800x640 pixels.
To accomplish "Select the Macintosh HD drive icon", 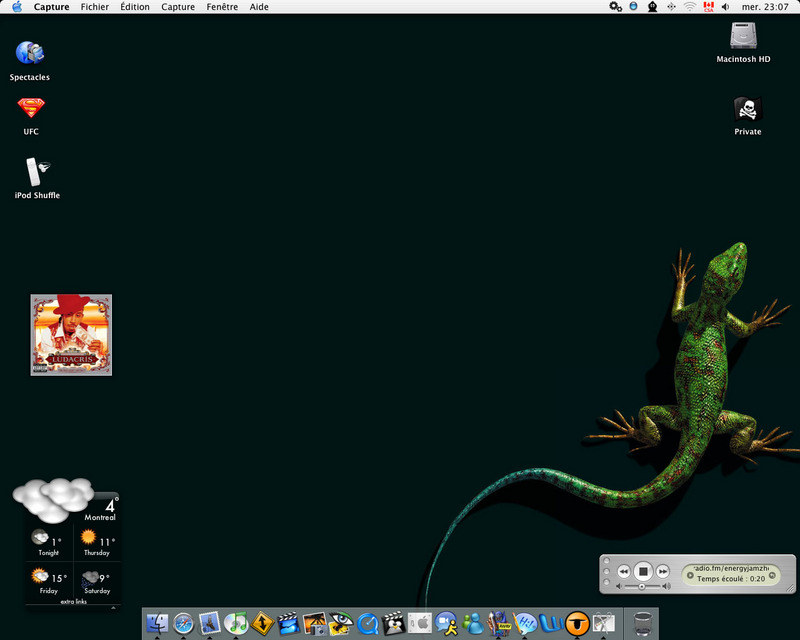I will [x=744, y=37].
